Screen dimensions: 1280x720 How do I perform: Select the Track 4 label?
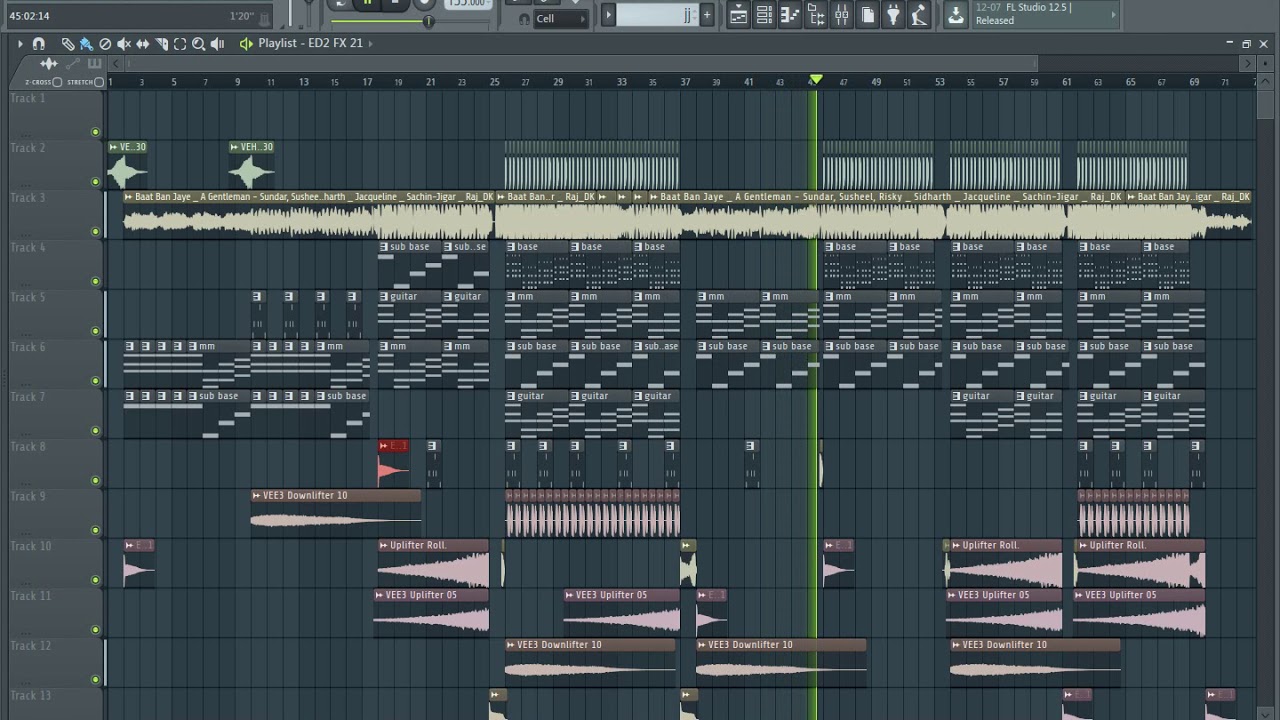click(x=28, y=248)
